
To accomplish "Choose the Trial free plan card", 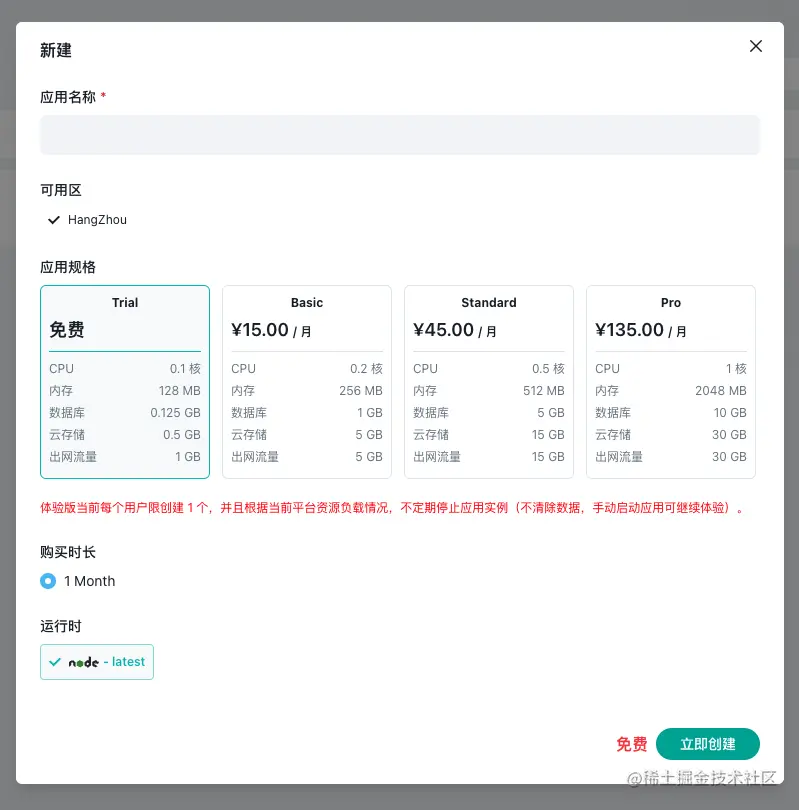I will pyautogui.click(x=125, y=382).
